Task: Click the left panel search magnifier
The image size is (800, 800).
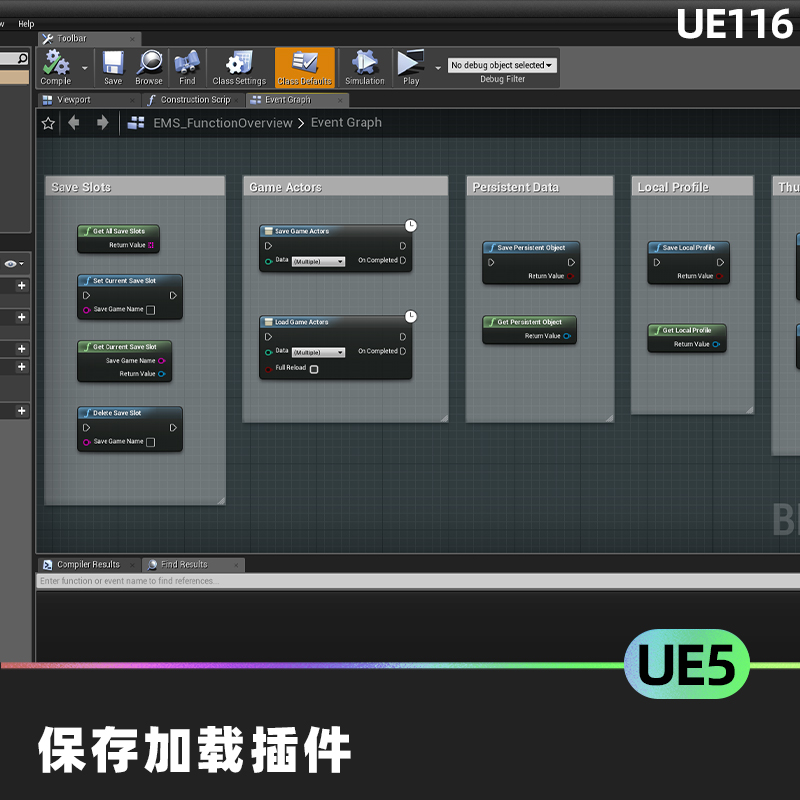Action: pos(22,59)
